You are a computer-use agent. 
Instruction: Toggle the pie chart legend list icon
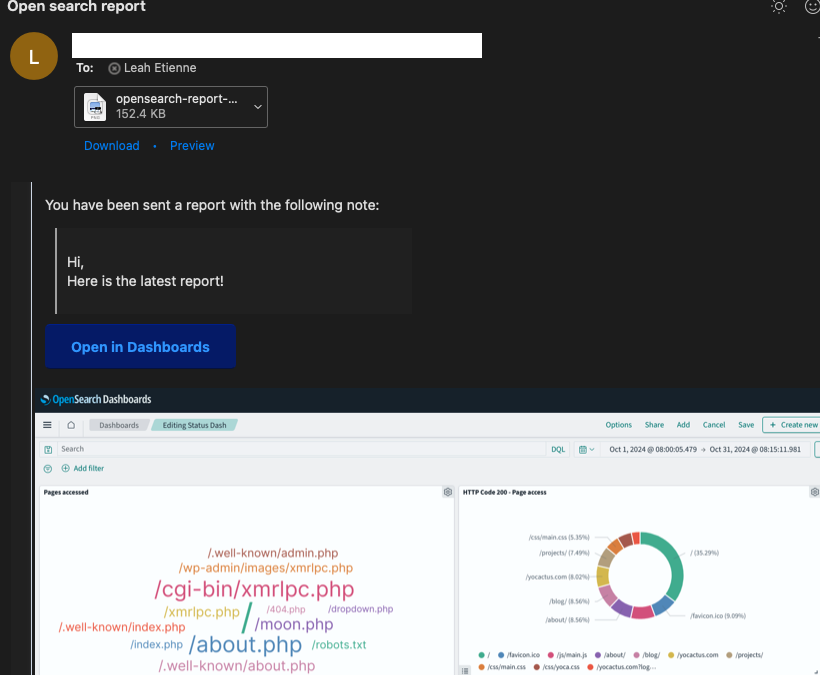coord(465,670)
